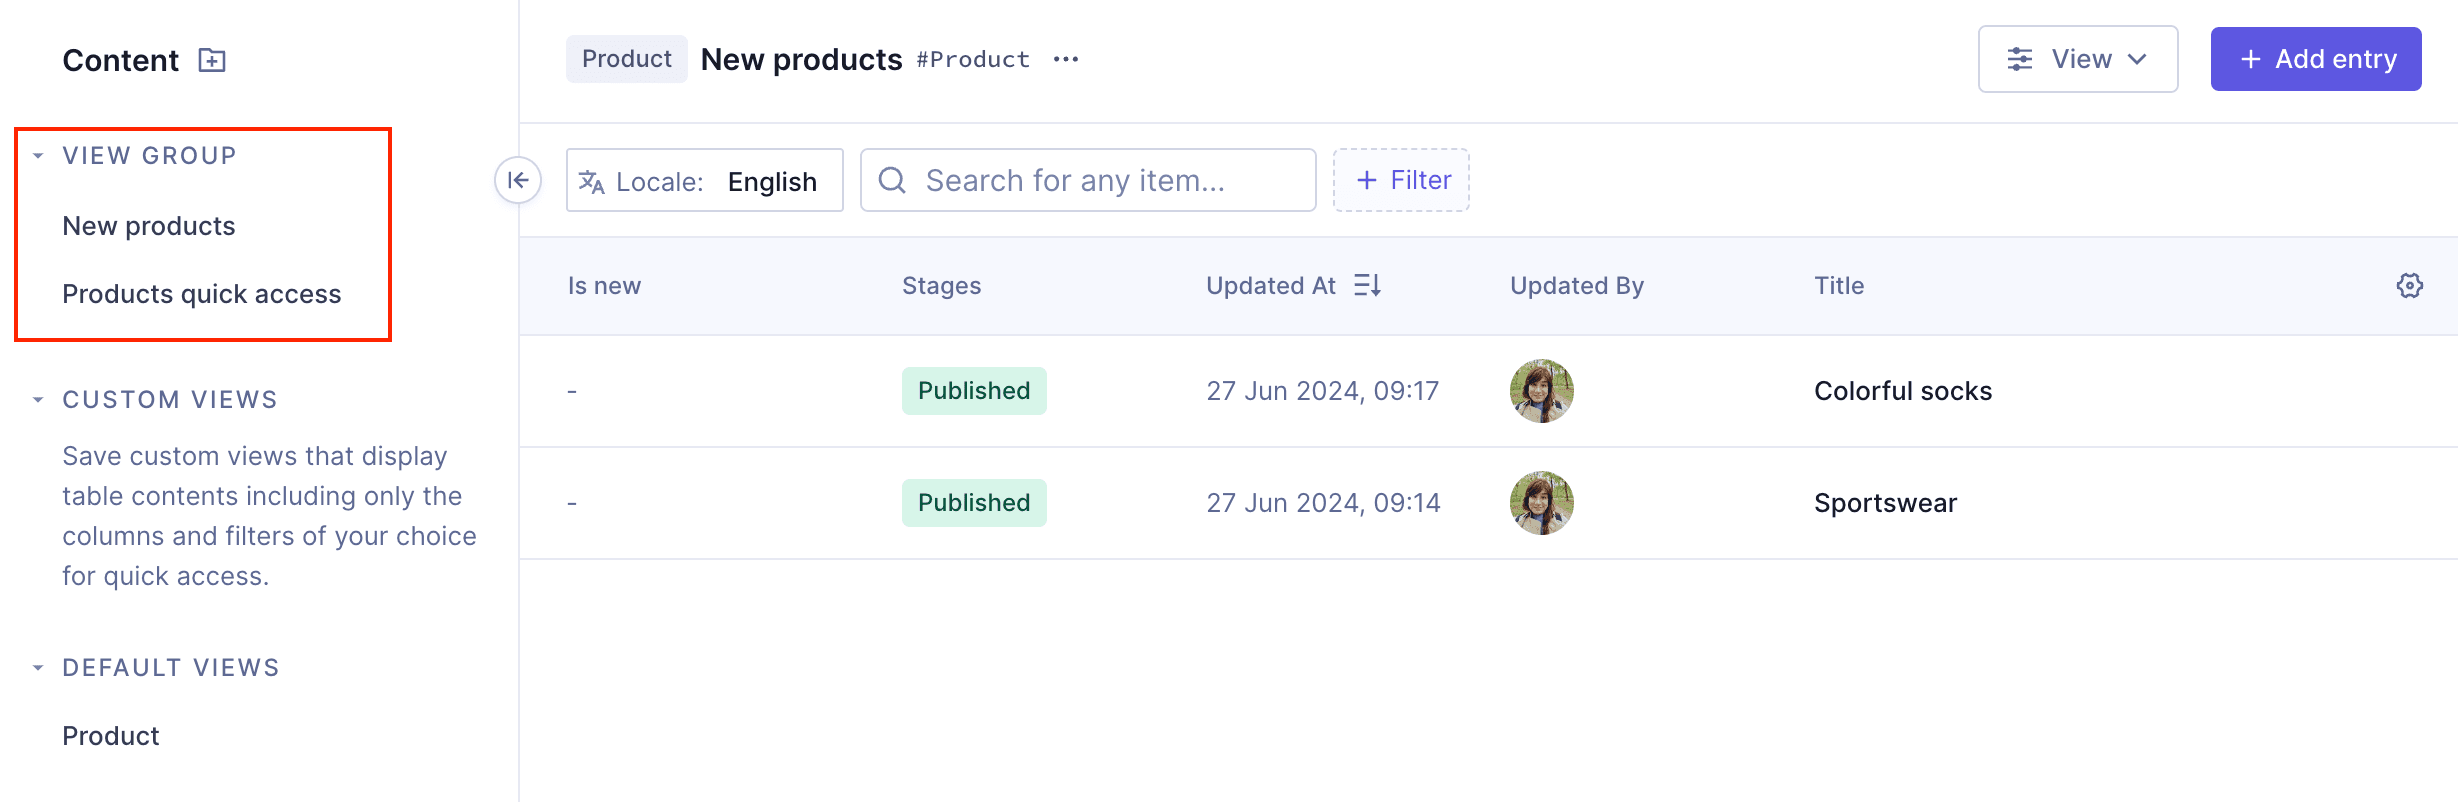Open column settings with the gear icon
Screen dimensions: 2458x802
point(2410,286)
